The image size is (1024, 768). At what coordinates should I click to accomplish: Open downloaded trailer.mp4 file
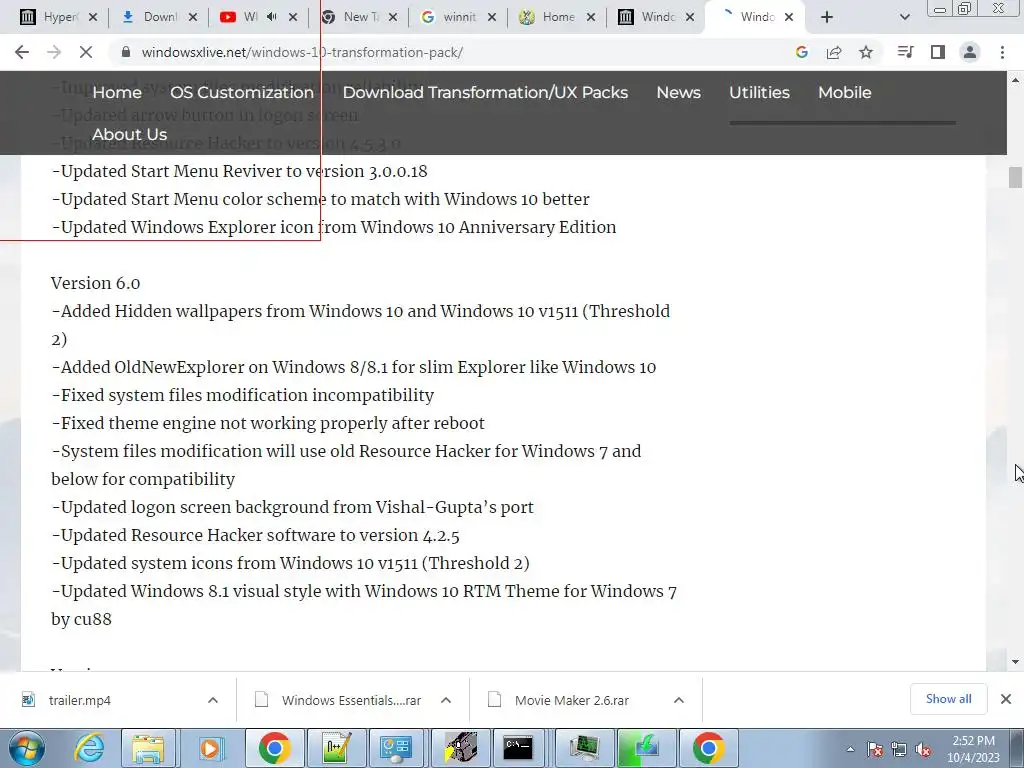pyautogui.click(x=78, y=700)
